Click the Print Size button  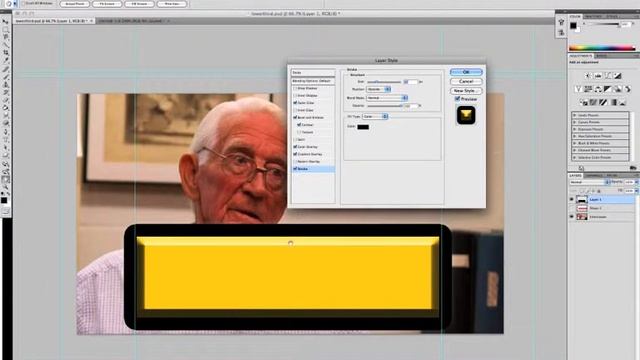click(x=172, y=4)
